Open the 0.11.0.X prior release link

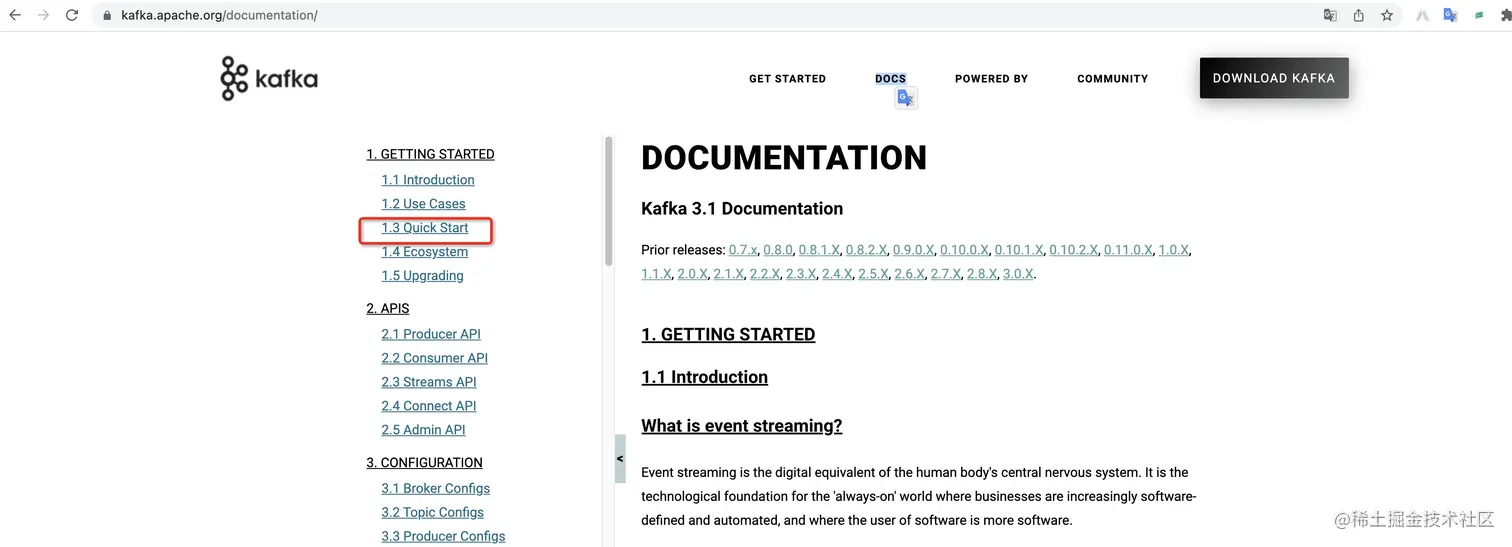pos(1128,250)
